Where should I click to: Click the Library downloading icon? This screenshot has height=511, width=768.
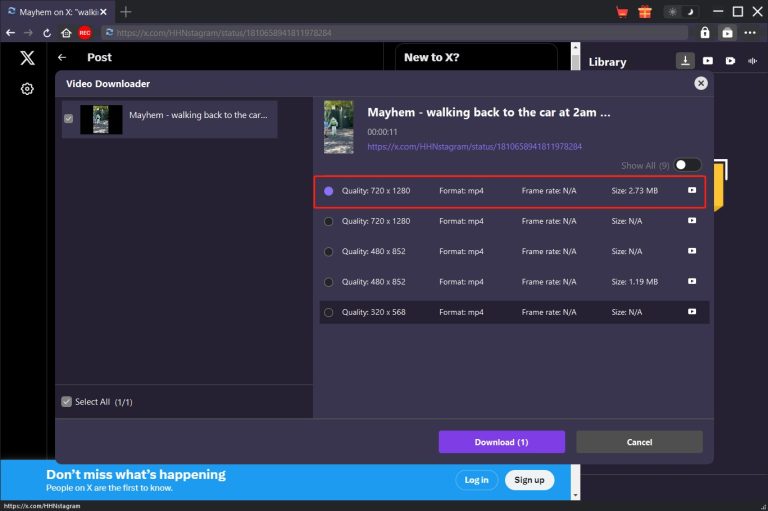pyautogui.click(x=685, y=61)
